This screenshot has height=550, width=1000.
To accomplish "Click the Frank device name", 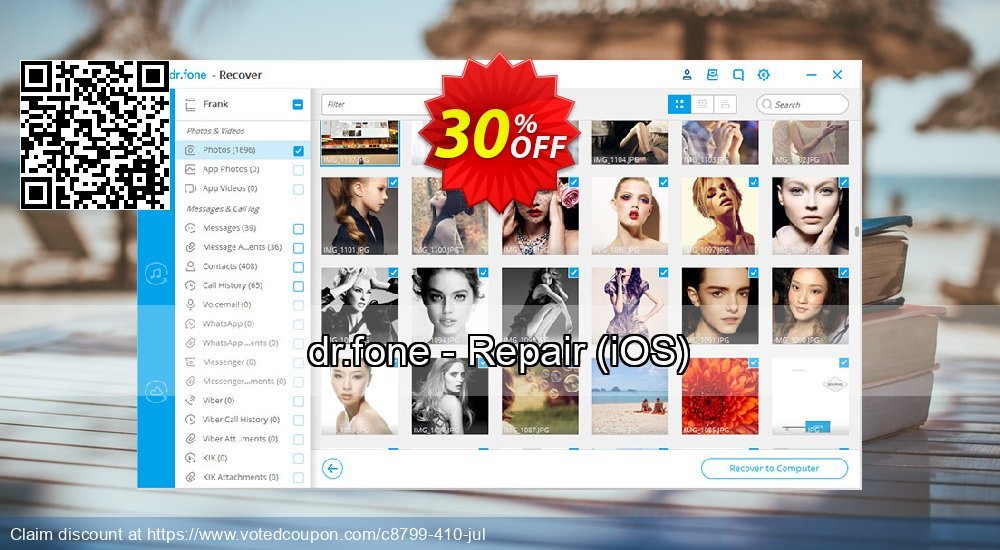I will [x=216, y=104].
